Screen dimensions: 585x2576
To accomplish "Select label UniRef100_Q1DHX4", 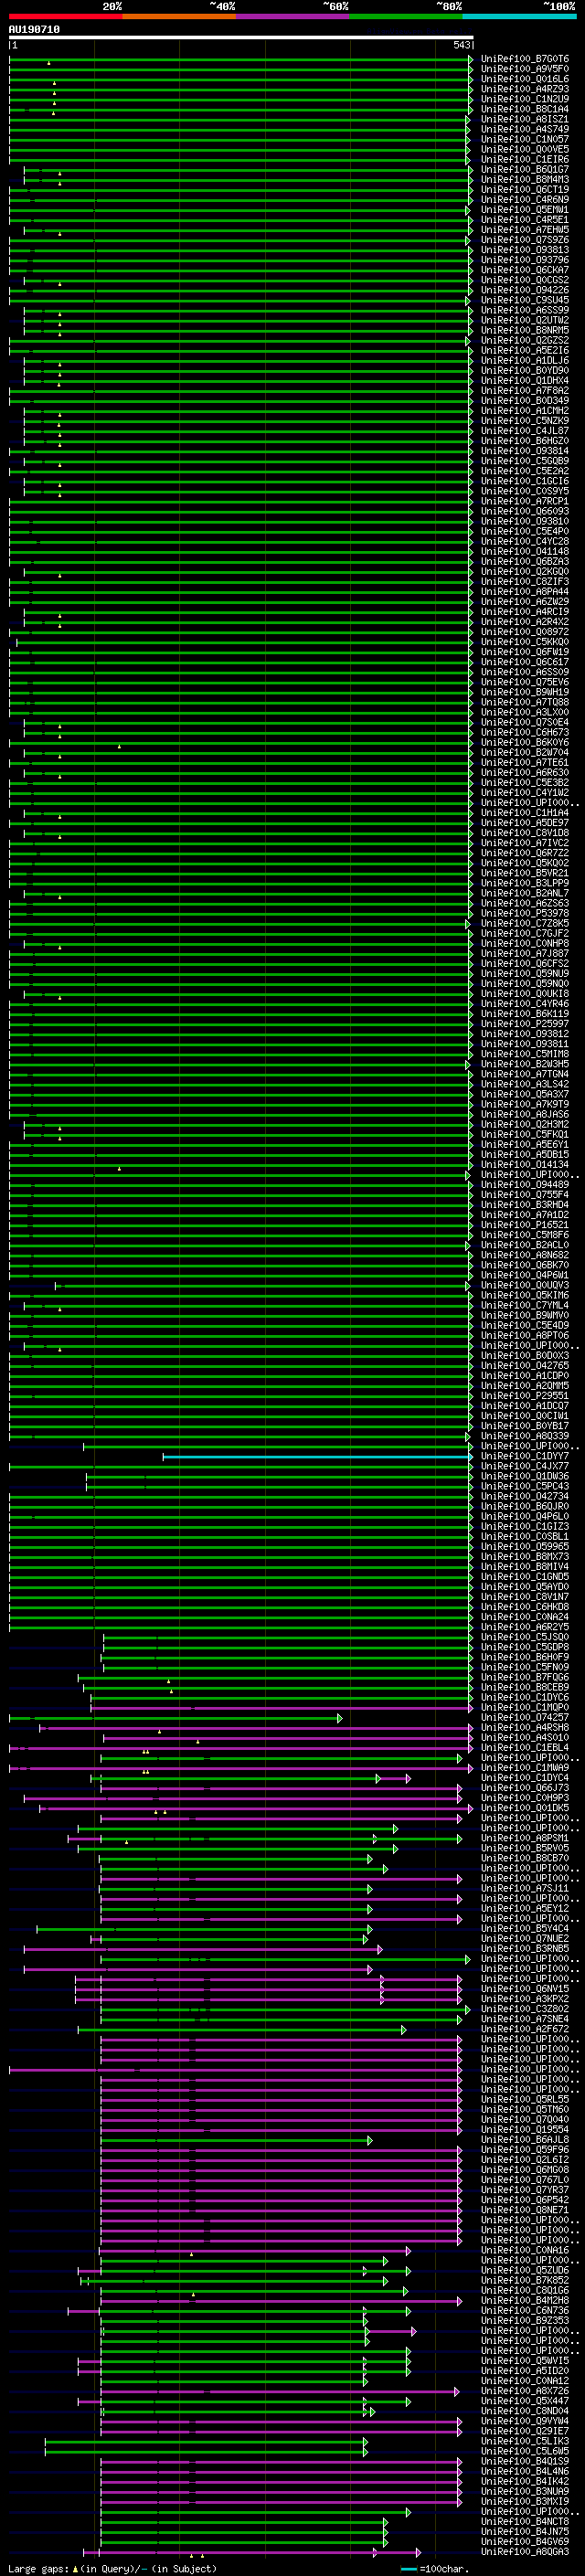I will click(525, 381).
